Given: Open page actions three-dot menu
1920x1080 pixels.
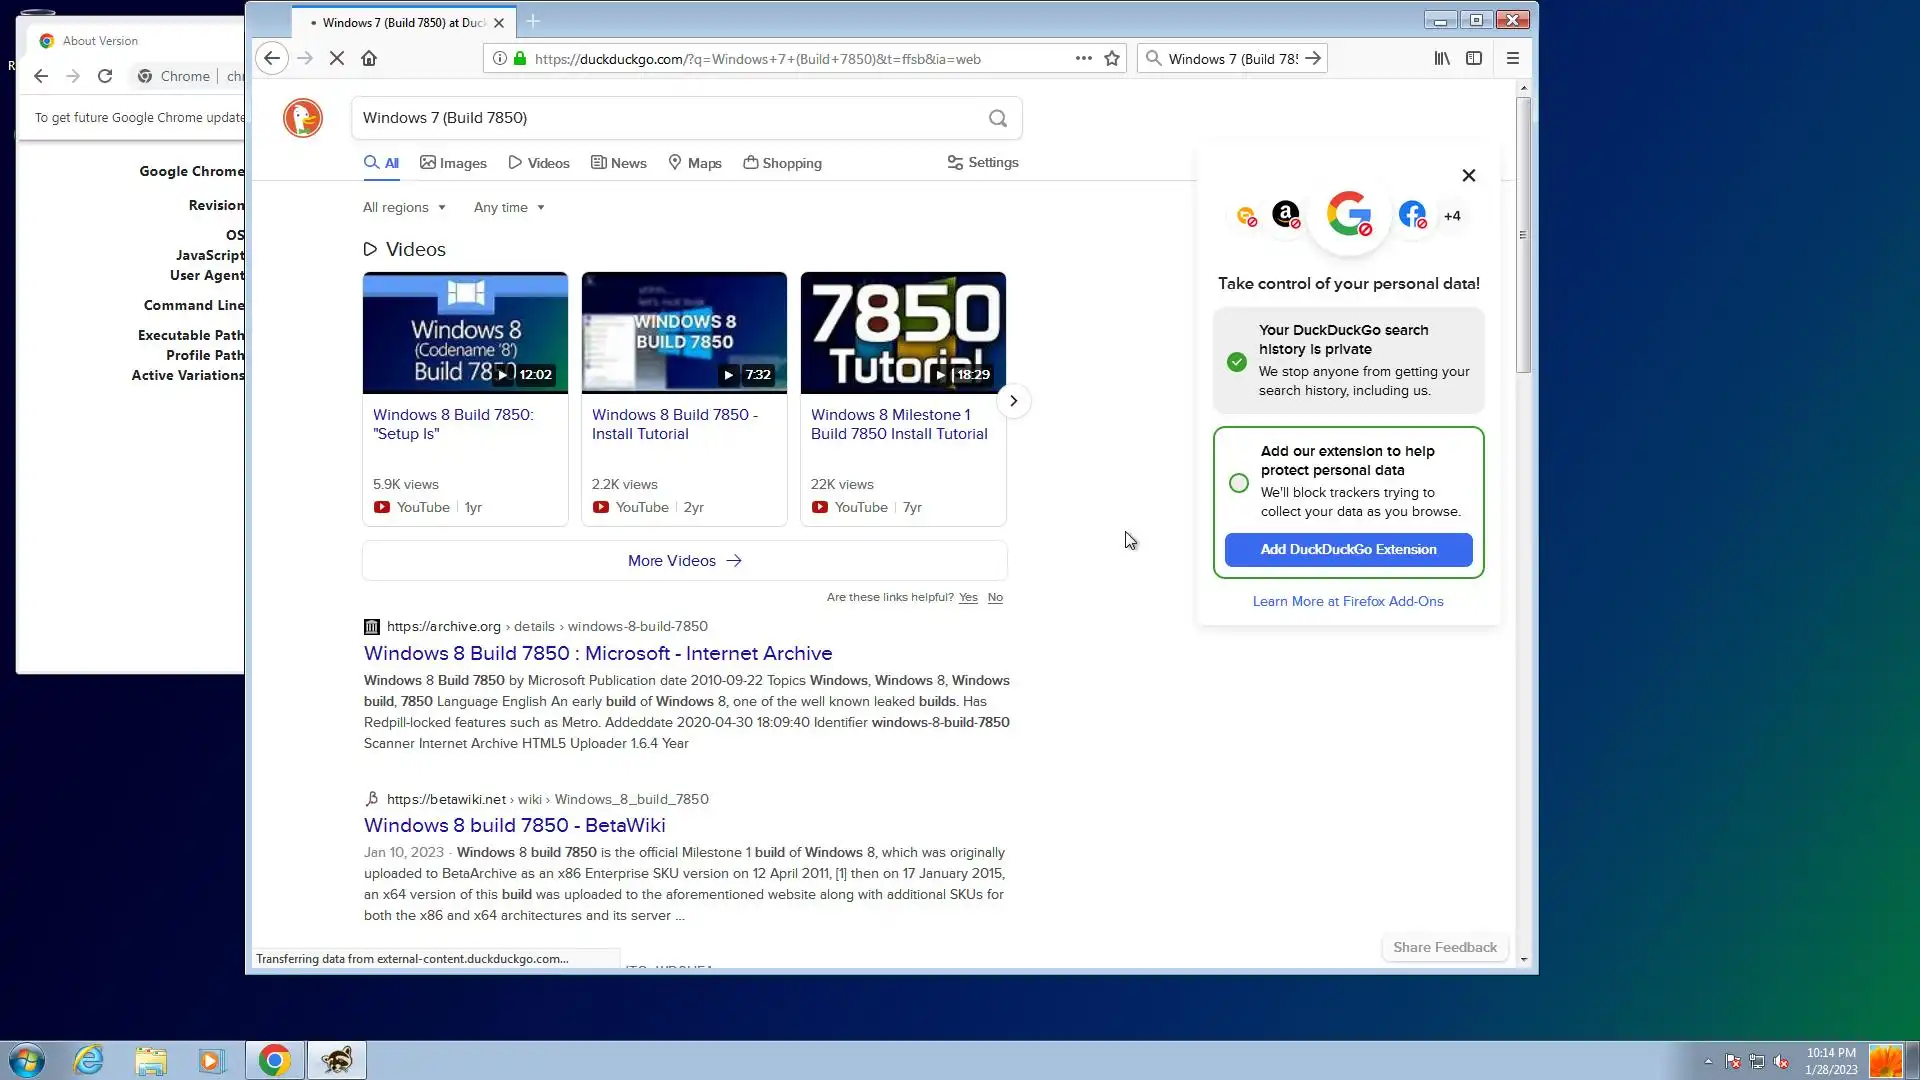Looking at the screenshot, I should coord(1083,58).
